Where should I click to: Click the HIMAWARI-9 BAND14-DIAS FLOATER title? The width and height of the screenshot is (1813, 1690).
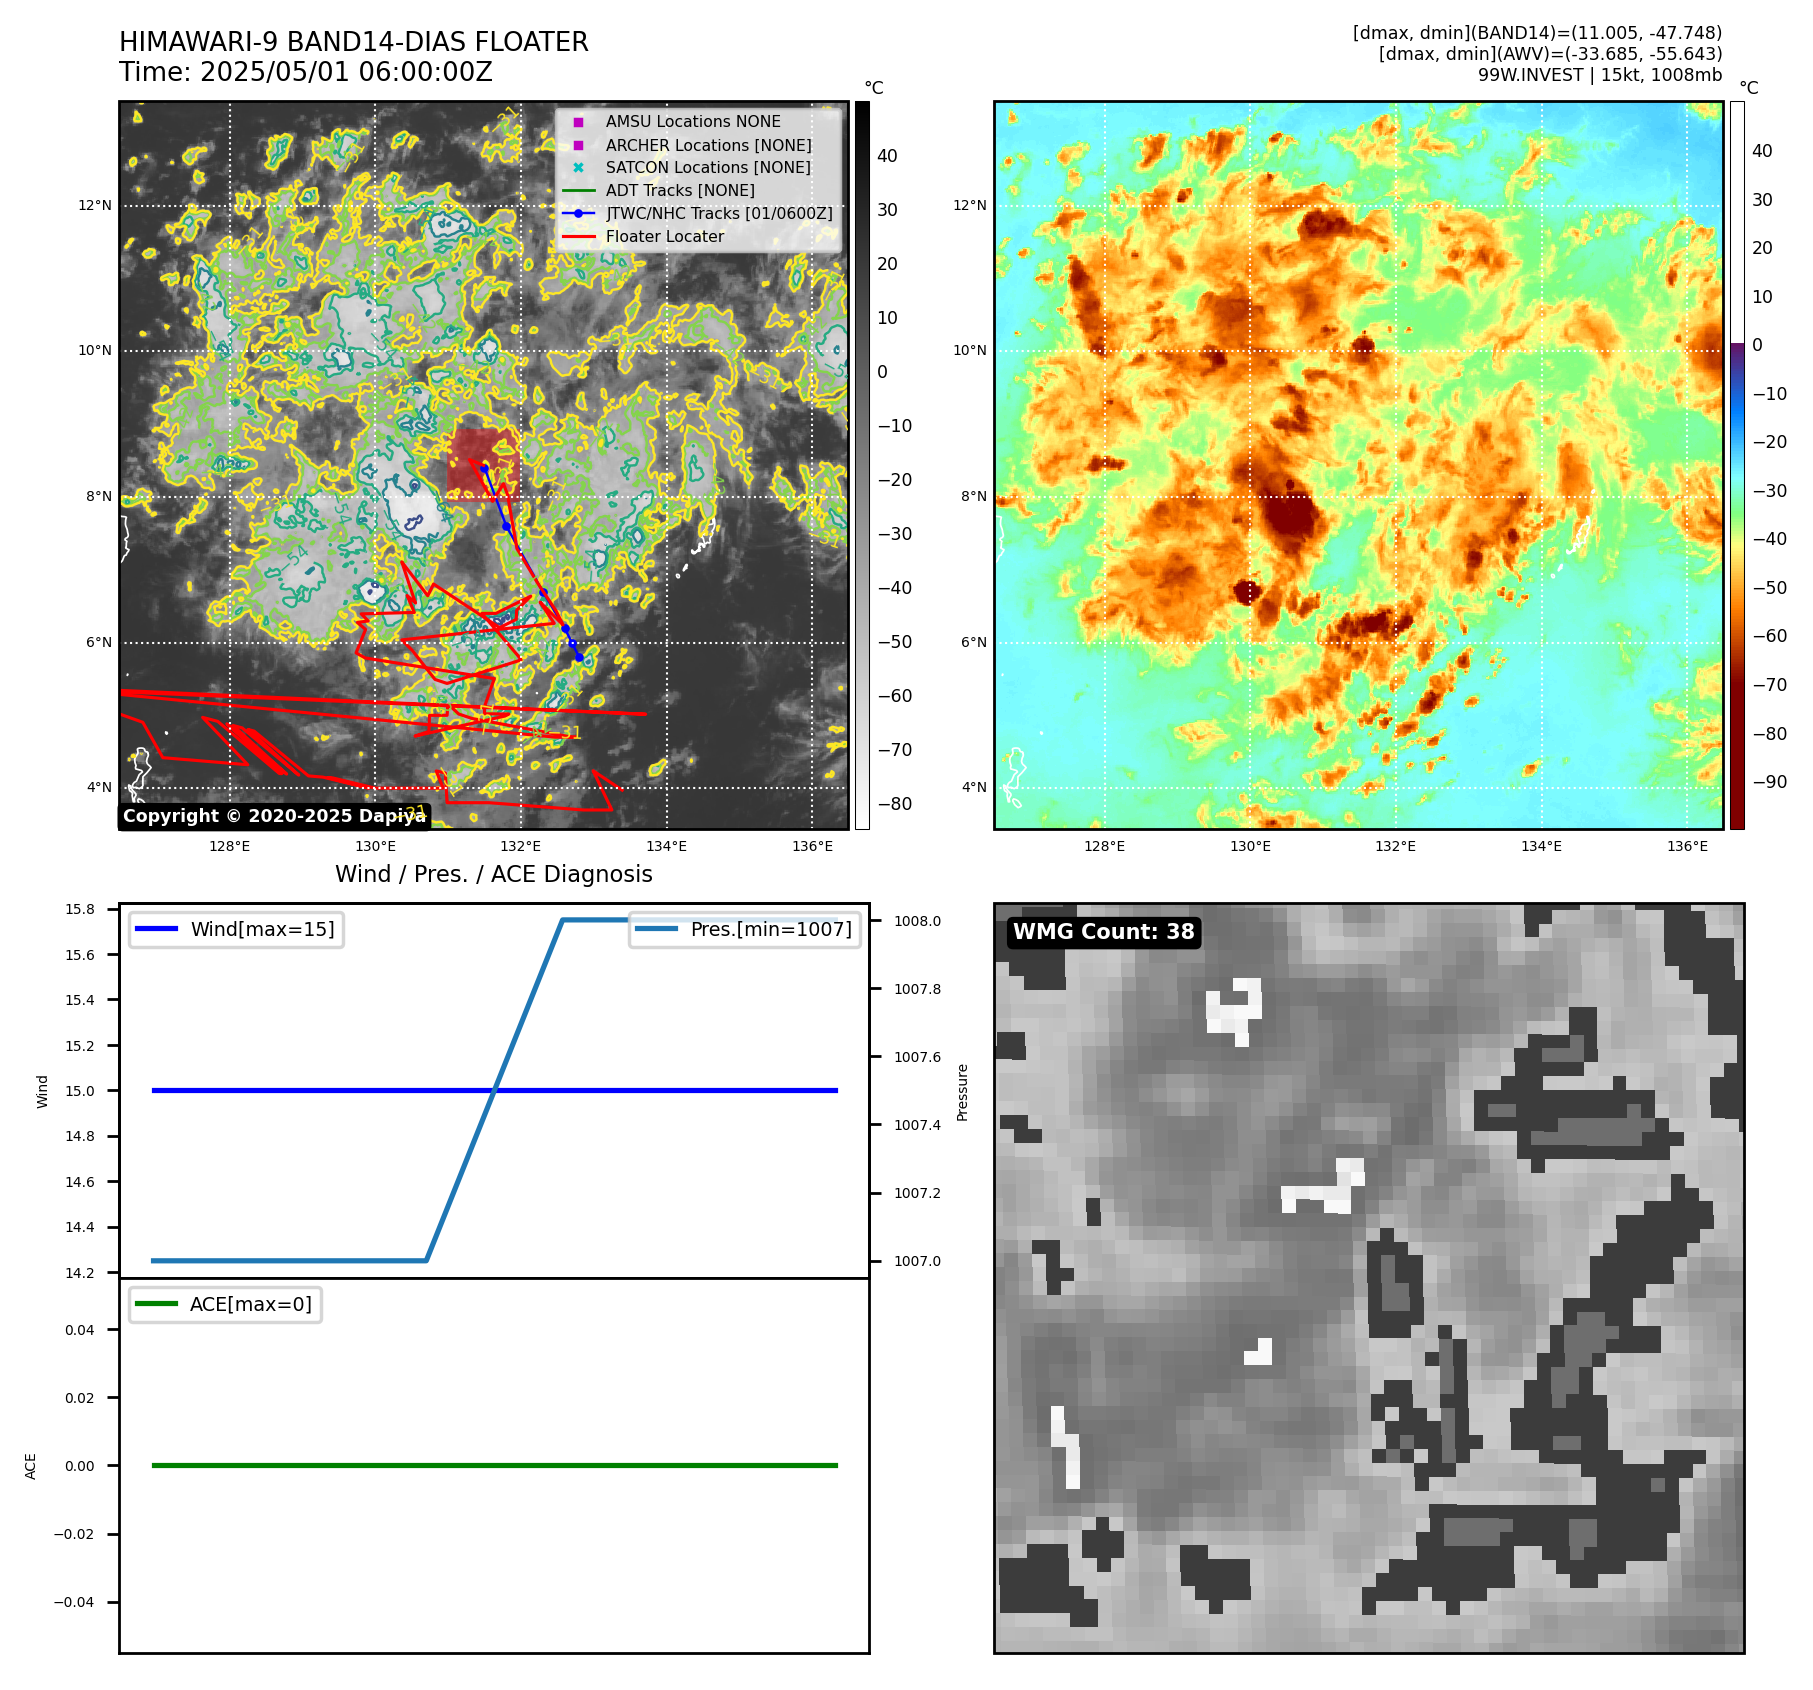(x=354, y=42)
